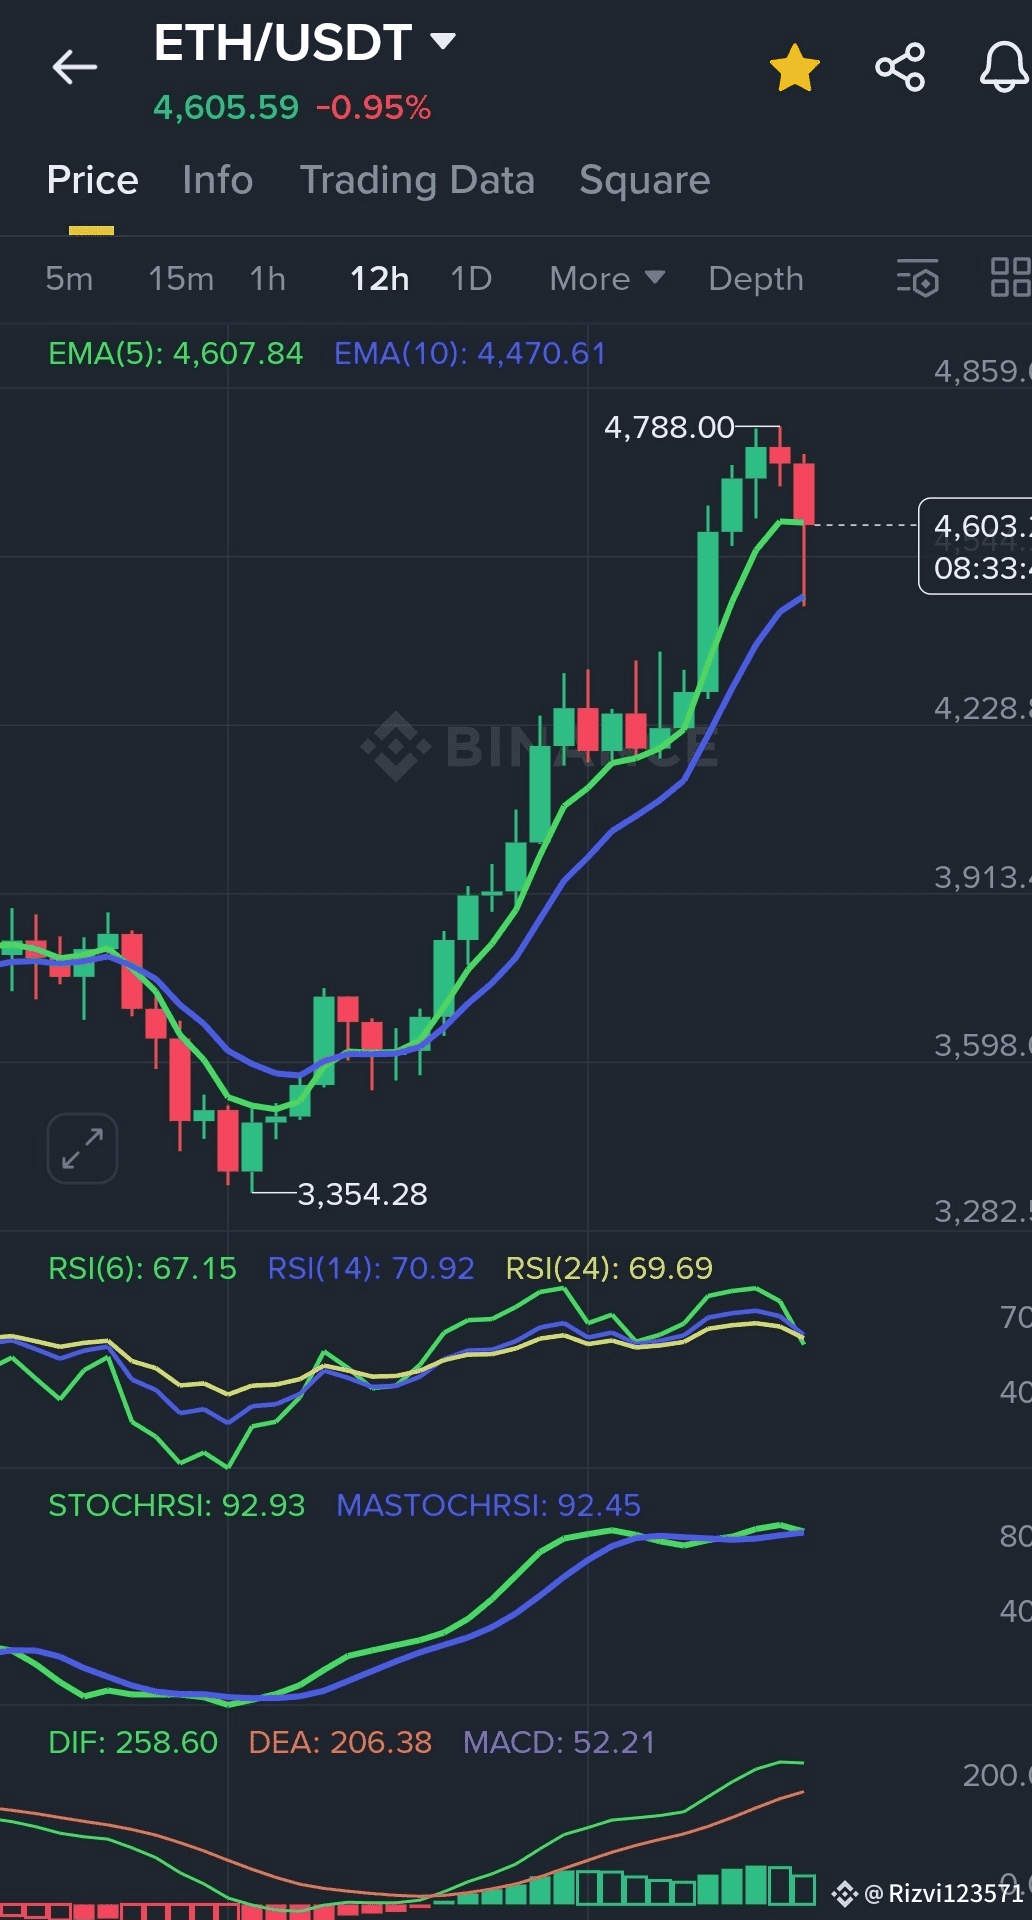
Task: Tap the EMA(5) indicator label
Action: point(175,354)
